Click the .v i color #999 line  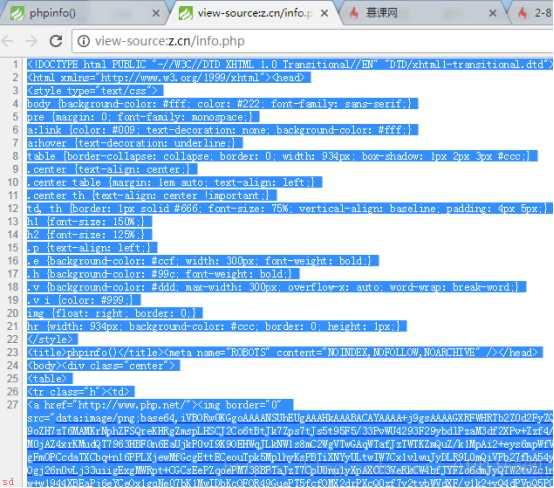pyautogui.click(x=84, y=300)
